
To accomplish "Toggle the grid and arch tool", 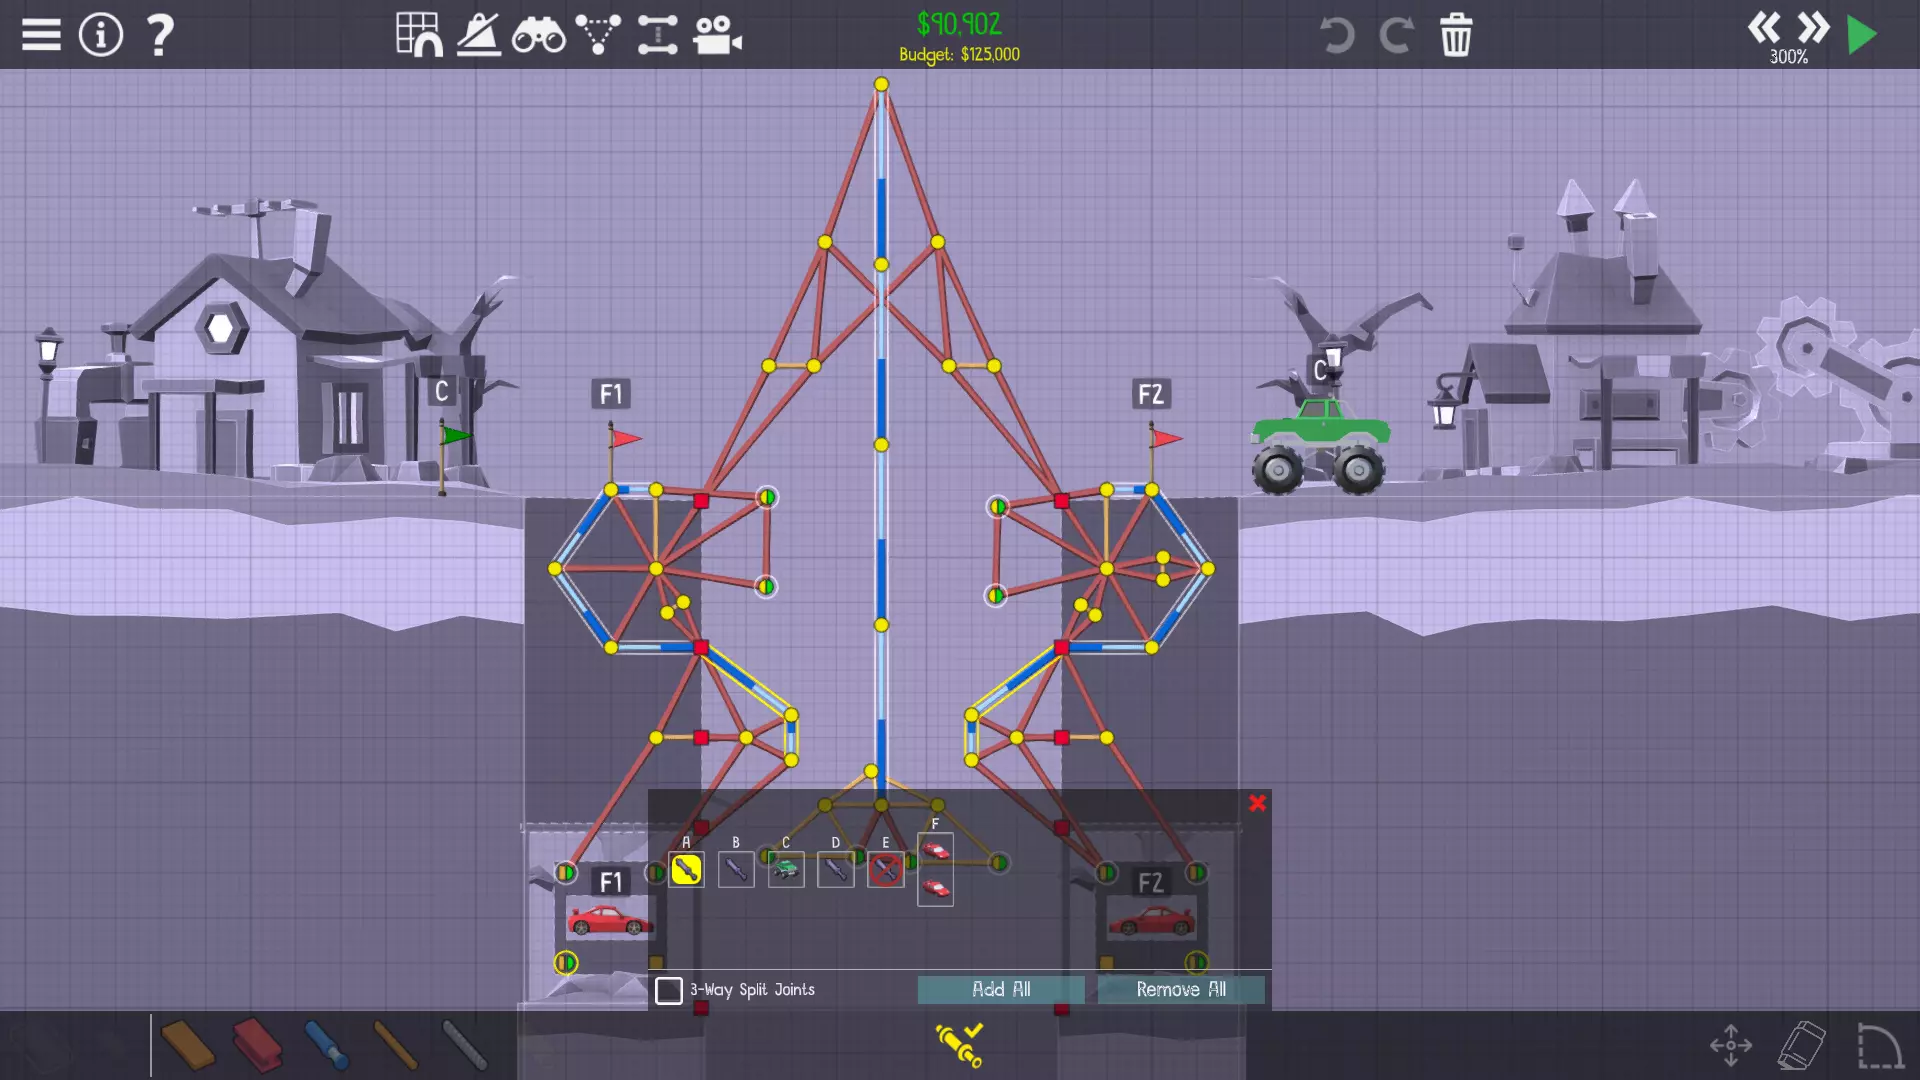I will (419, 35).
